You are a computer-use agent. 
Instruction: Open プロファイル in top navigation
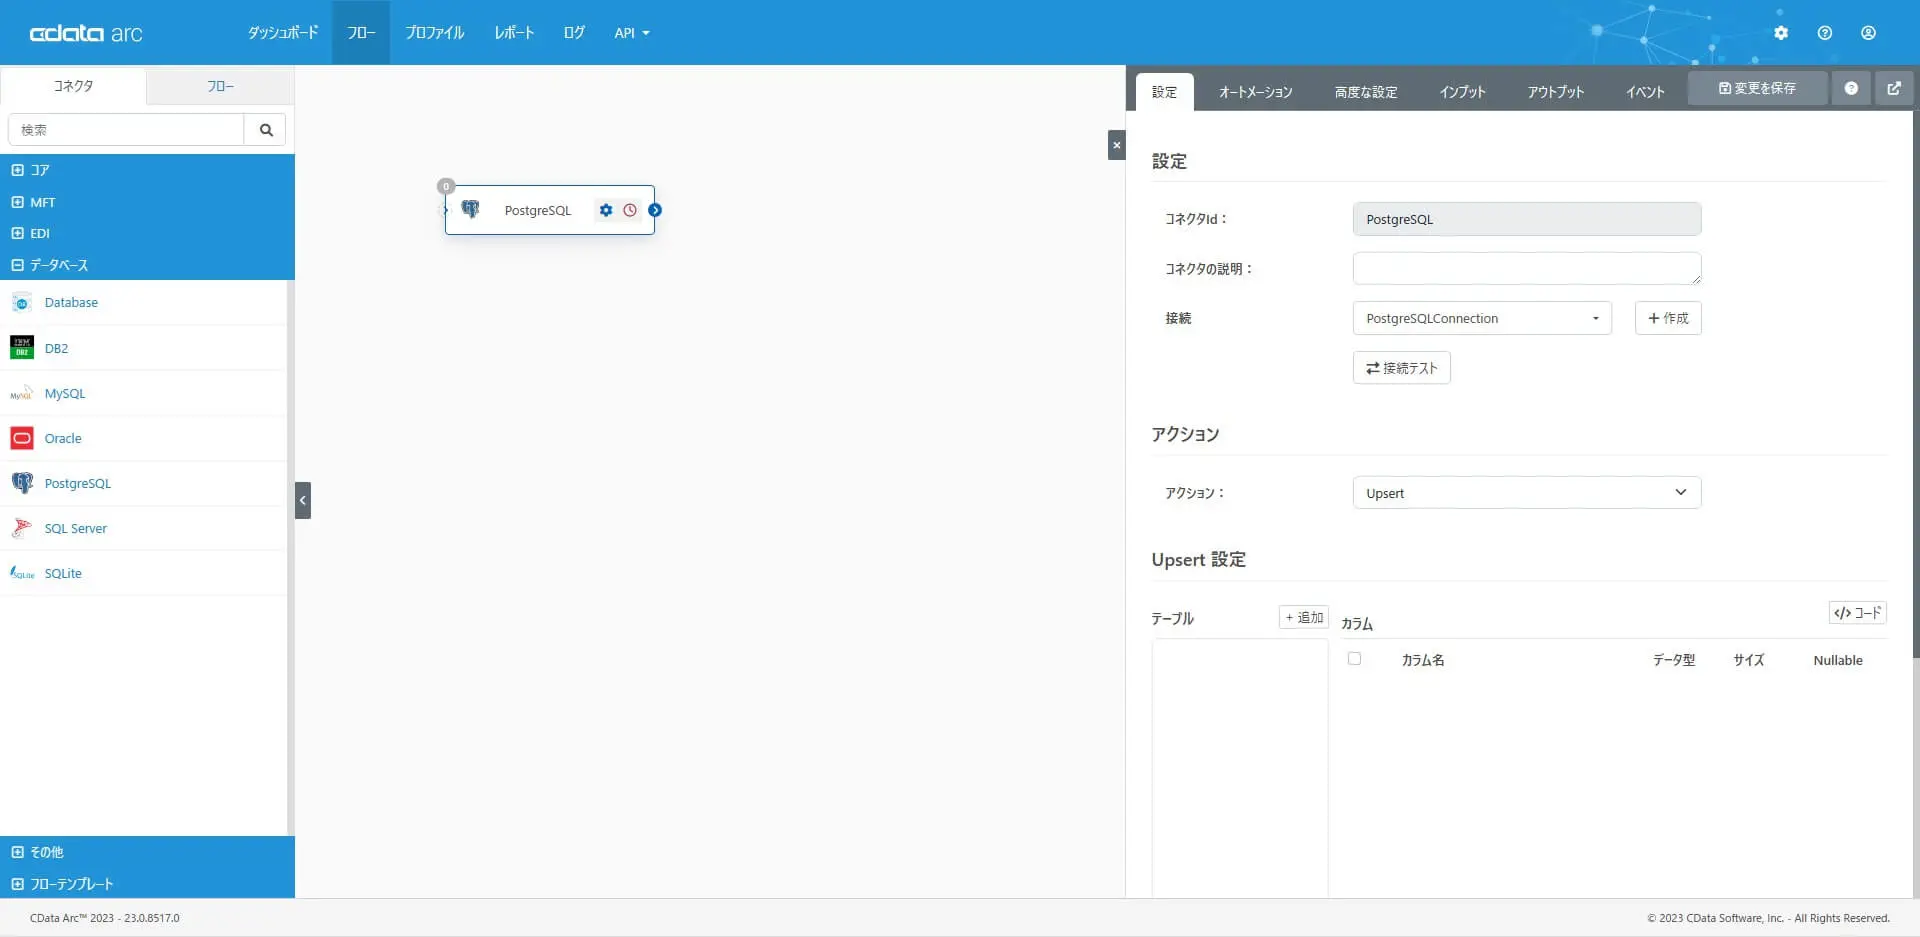(435, 33)
